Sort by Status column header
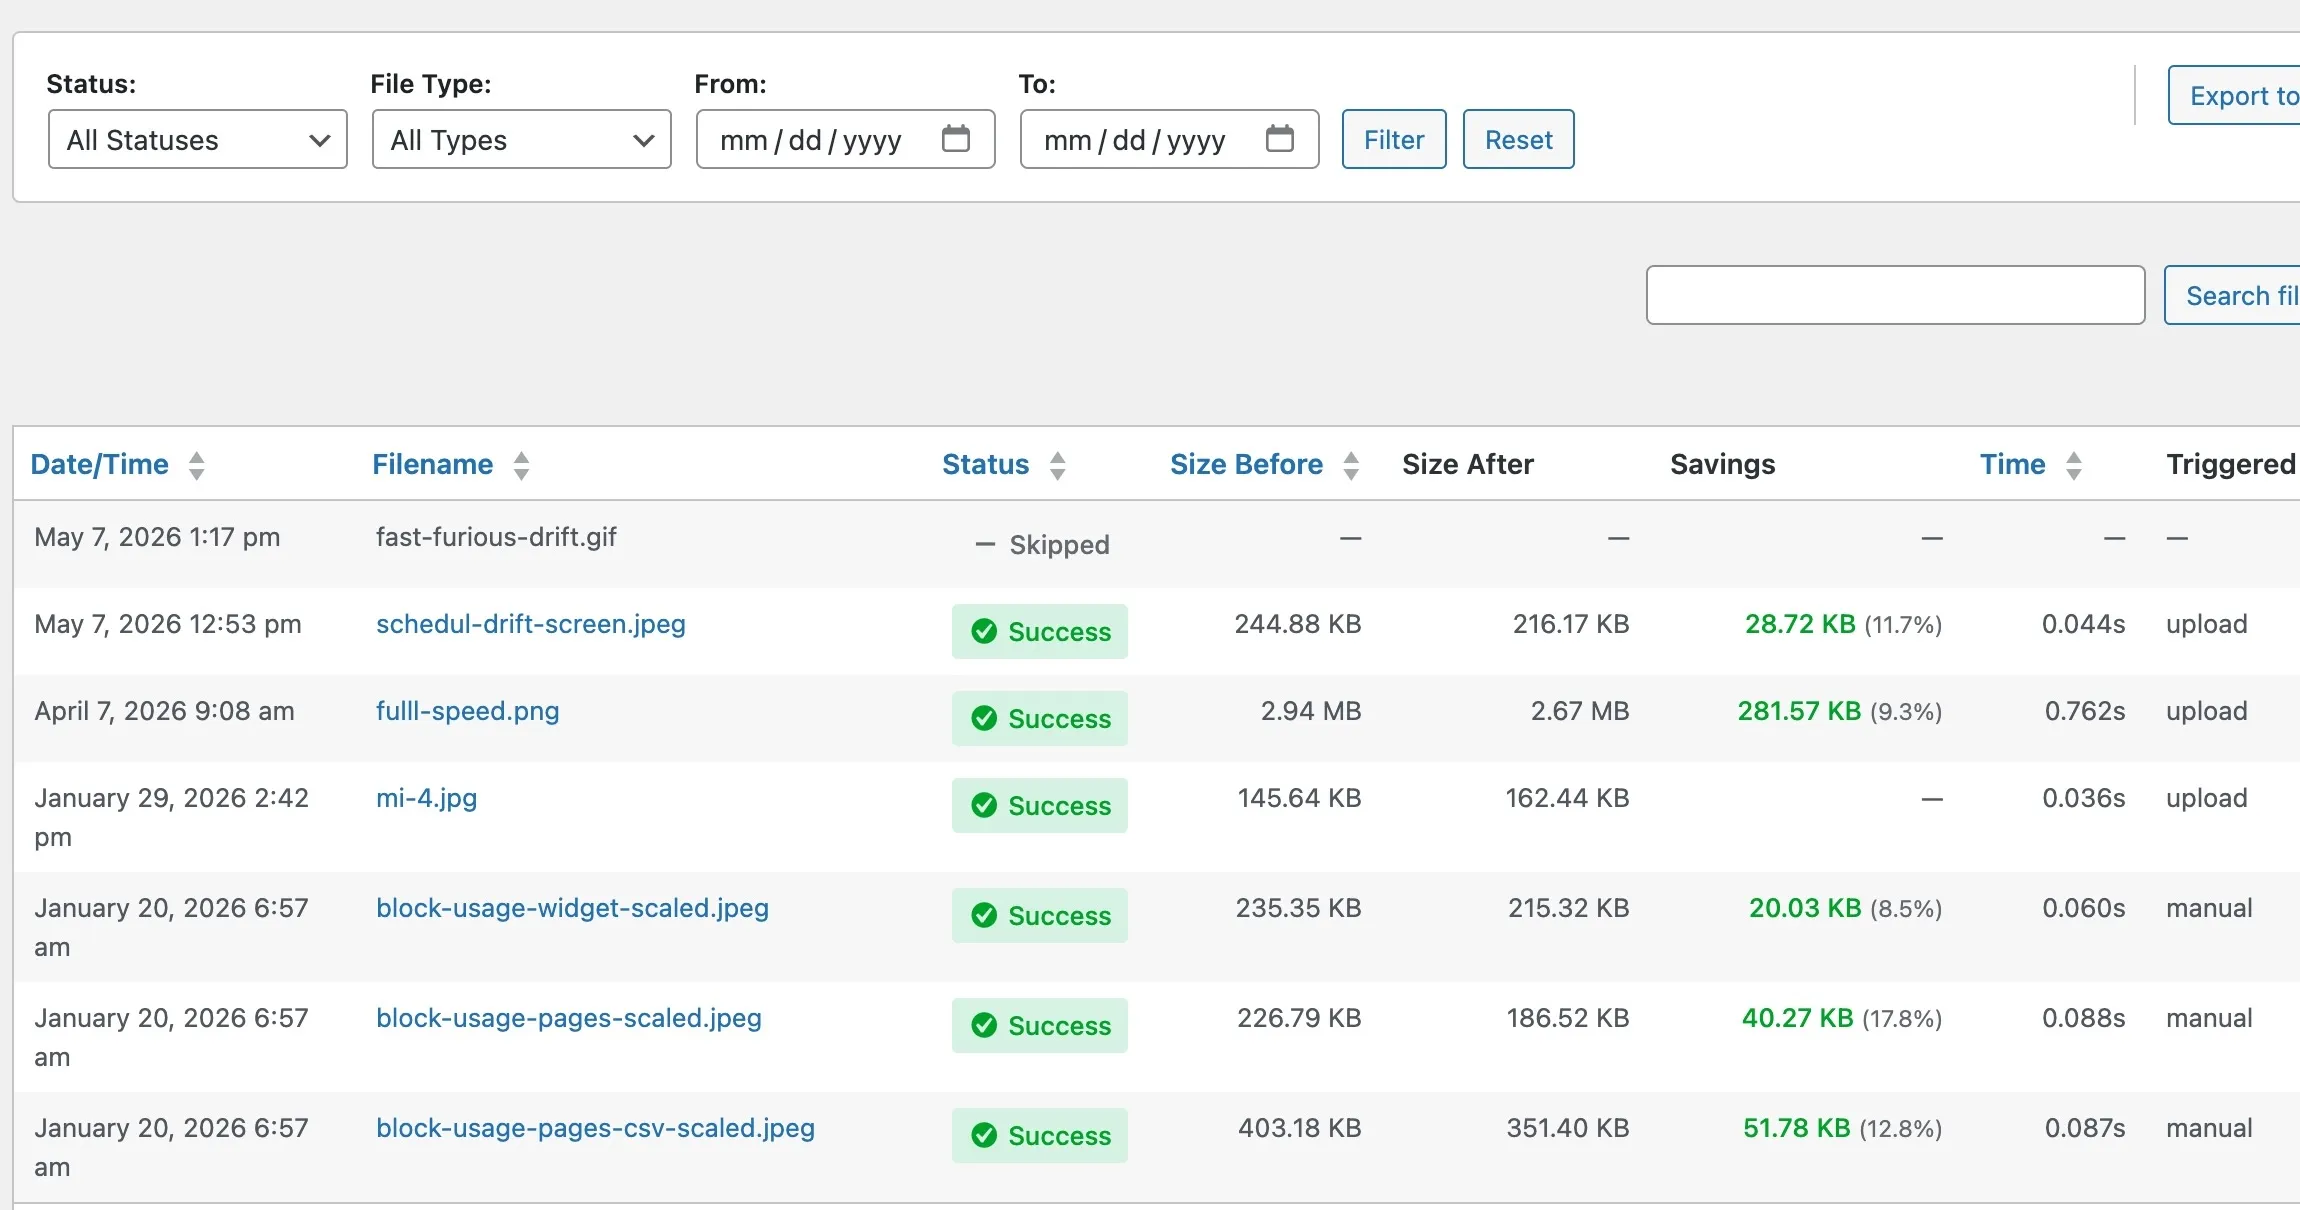 985,464
